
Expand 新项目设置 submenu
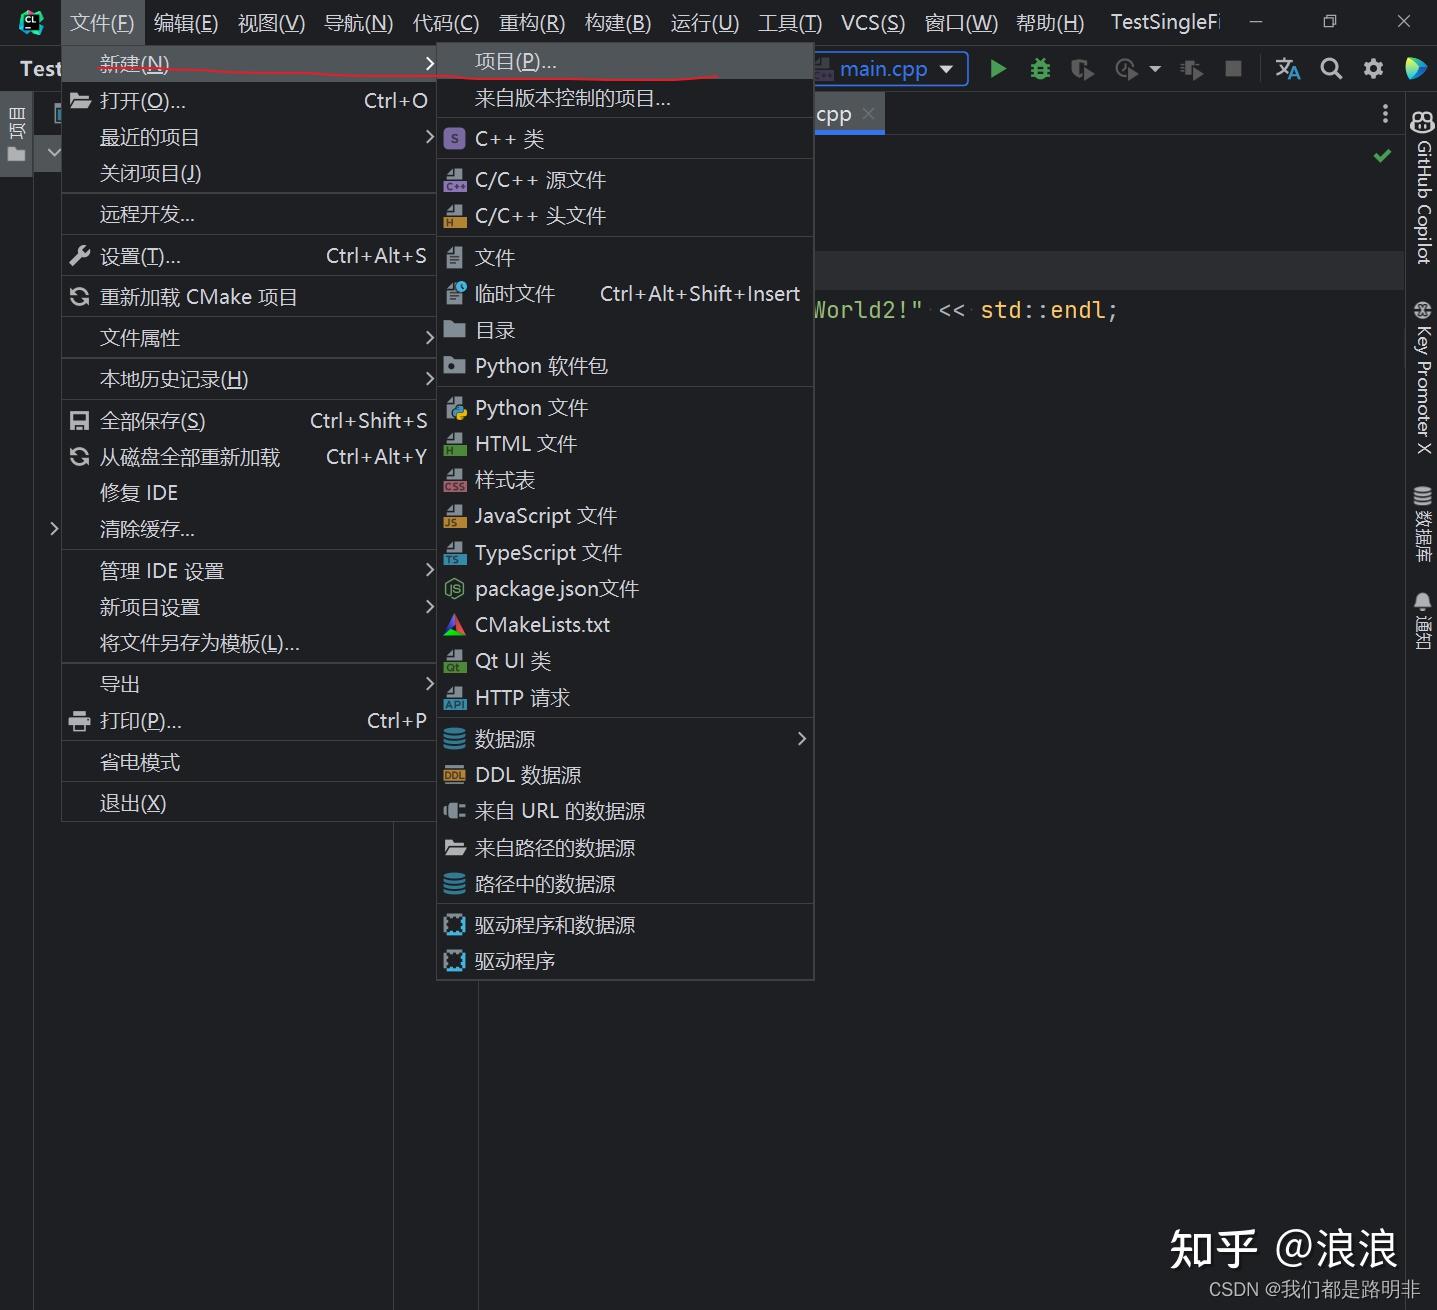(249, 607)
